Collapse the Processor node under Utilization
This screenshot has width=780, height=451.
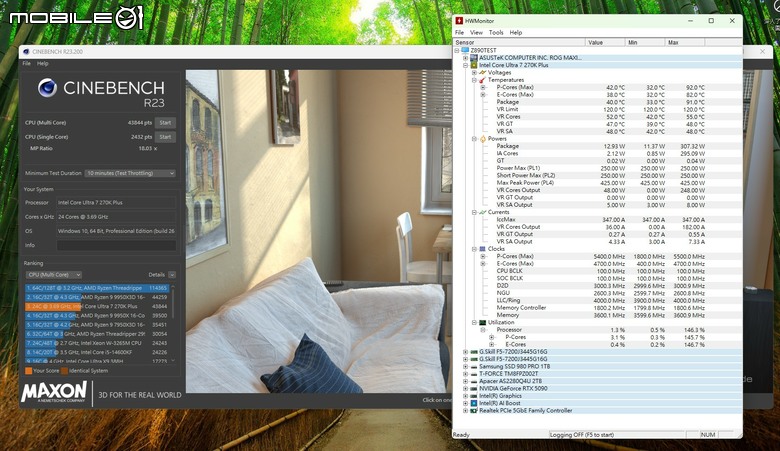coord(483,330)
